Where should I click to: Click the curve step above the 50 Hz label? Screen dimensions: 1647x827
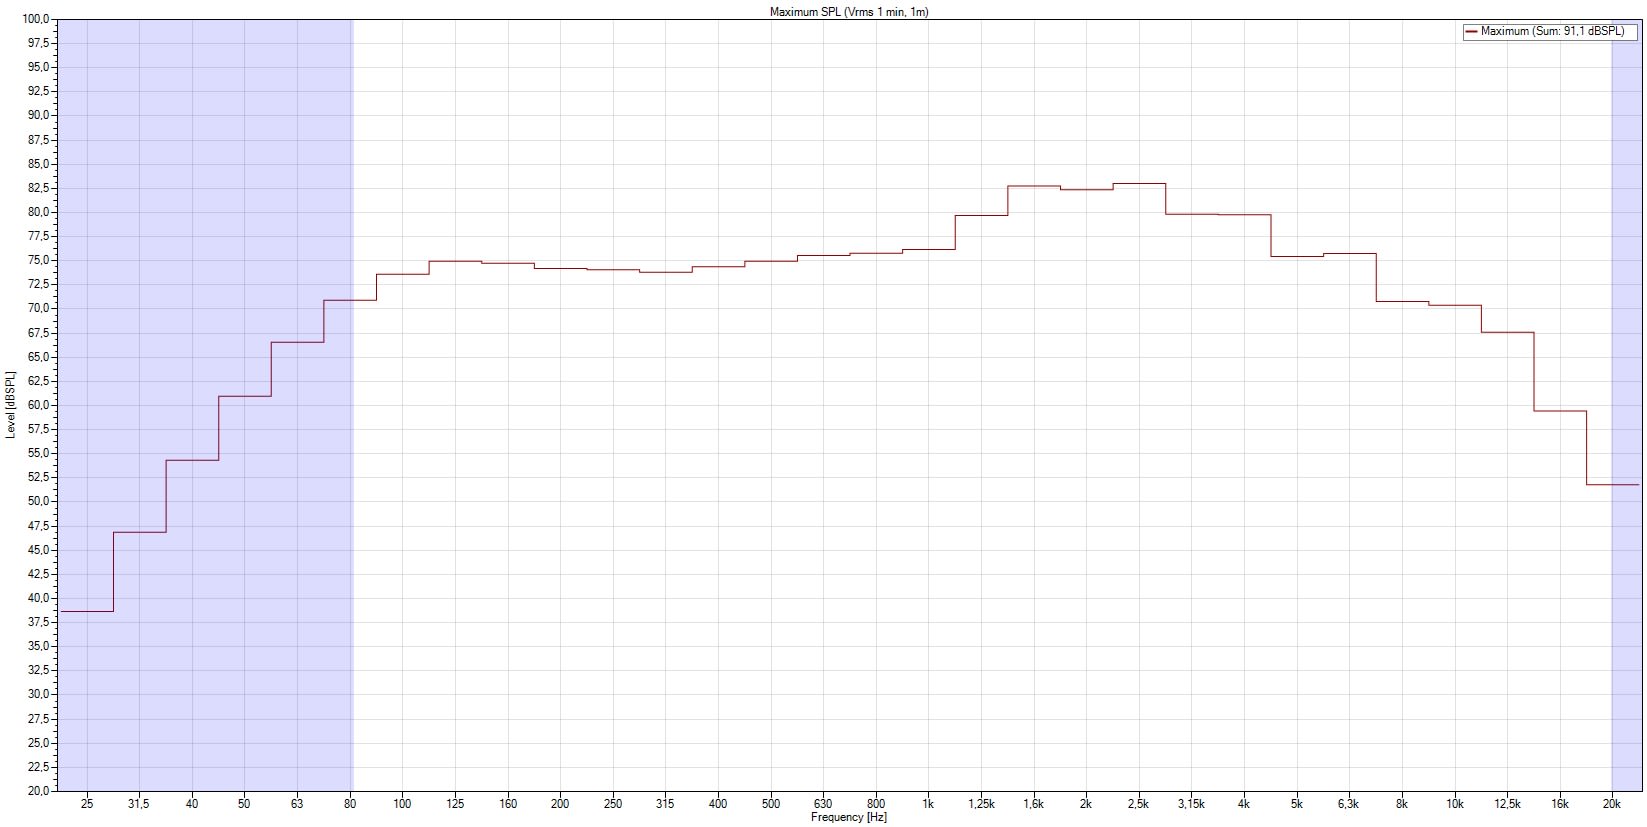(x=245, y=396)
